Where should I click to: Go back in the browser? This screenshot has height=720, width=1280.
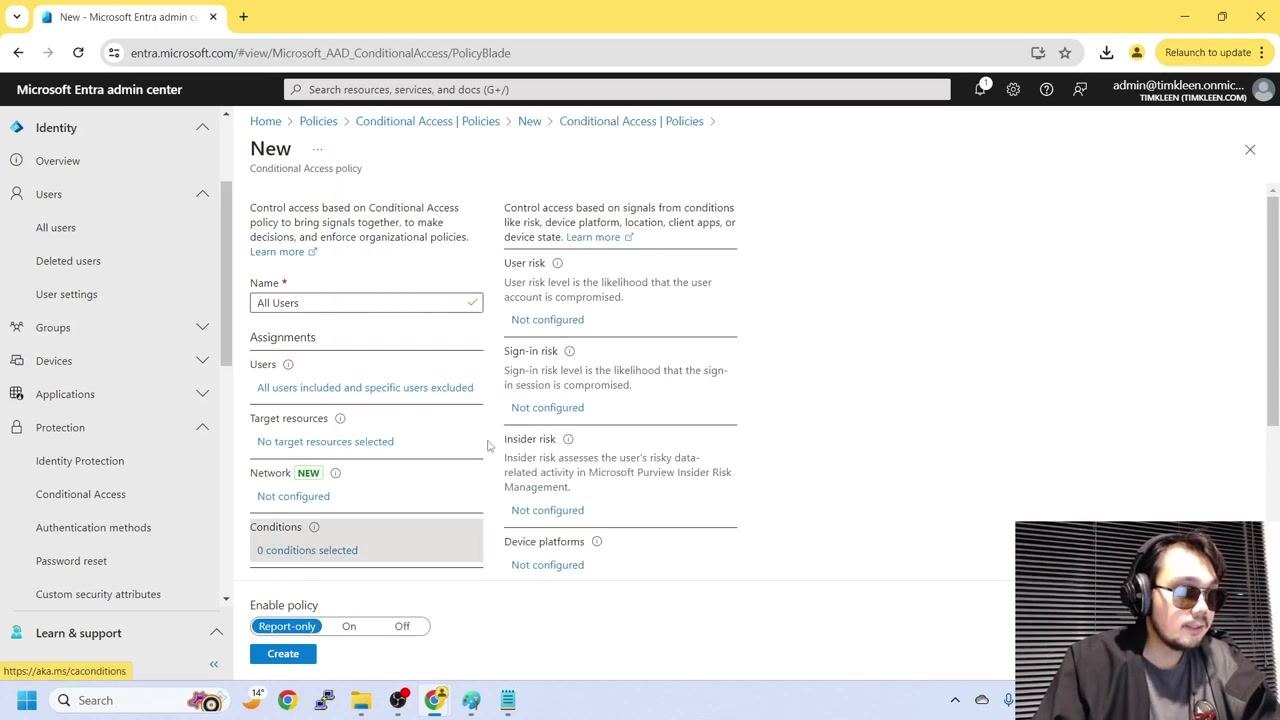tap(18, 52)
